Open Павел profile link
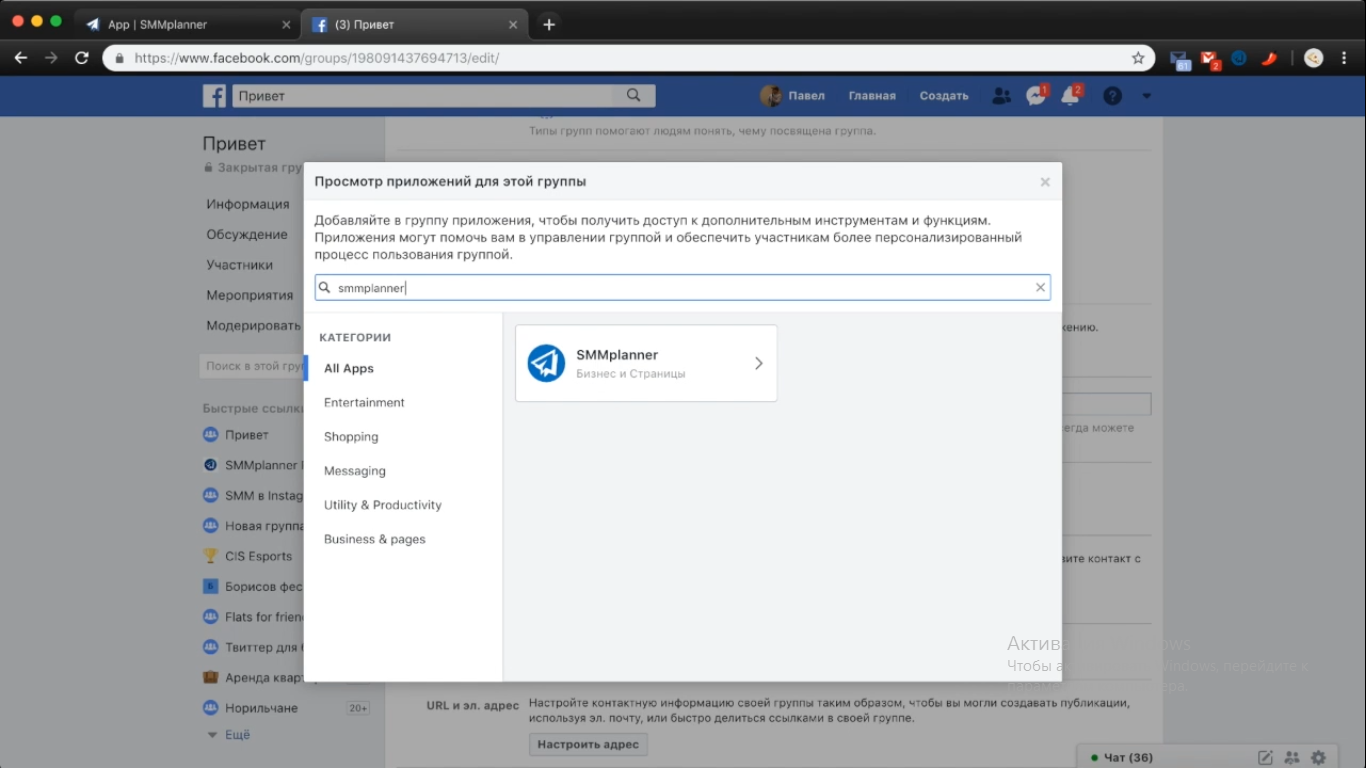The width and height of the screenshot is (1366, 768). [x=793, y=96]
